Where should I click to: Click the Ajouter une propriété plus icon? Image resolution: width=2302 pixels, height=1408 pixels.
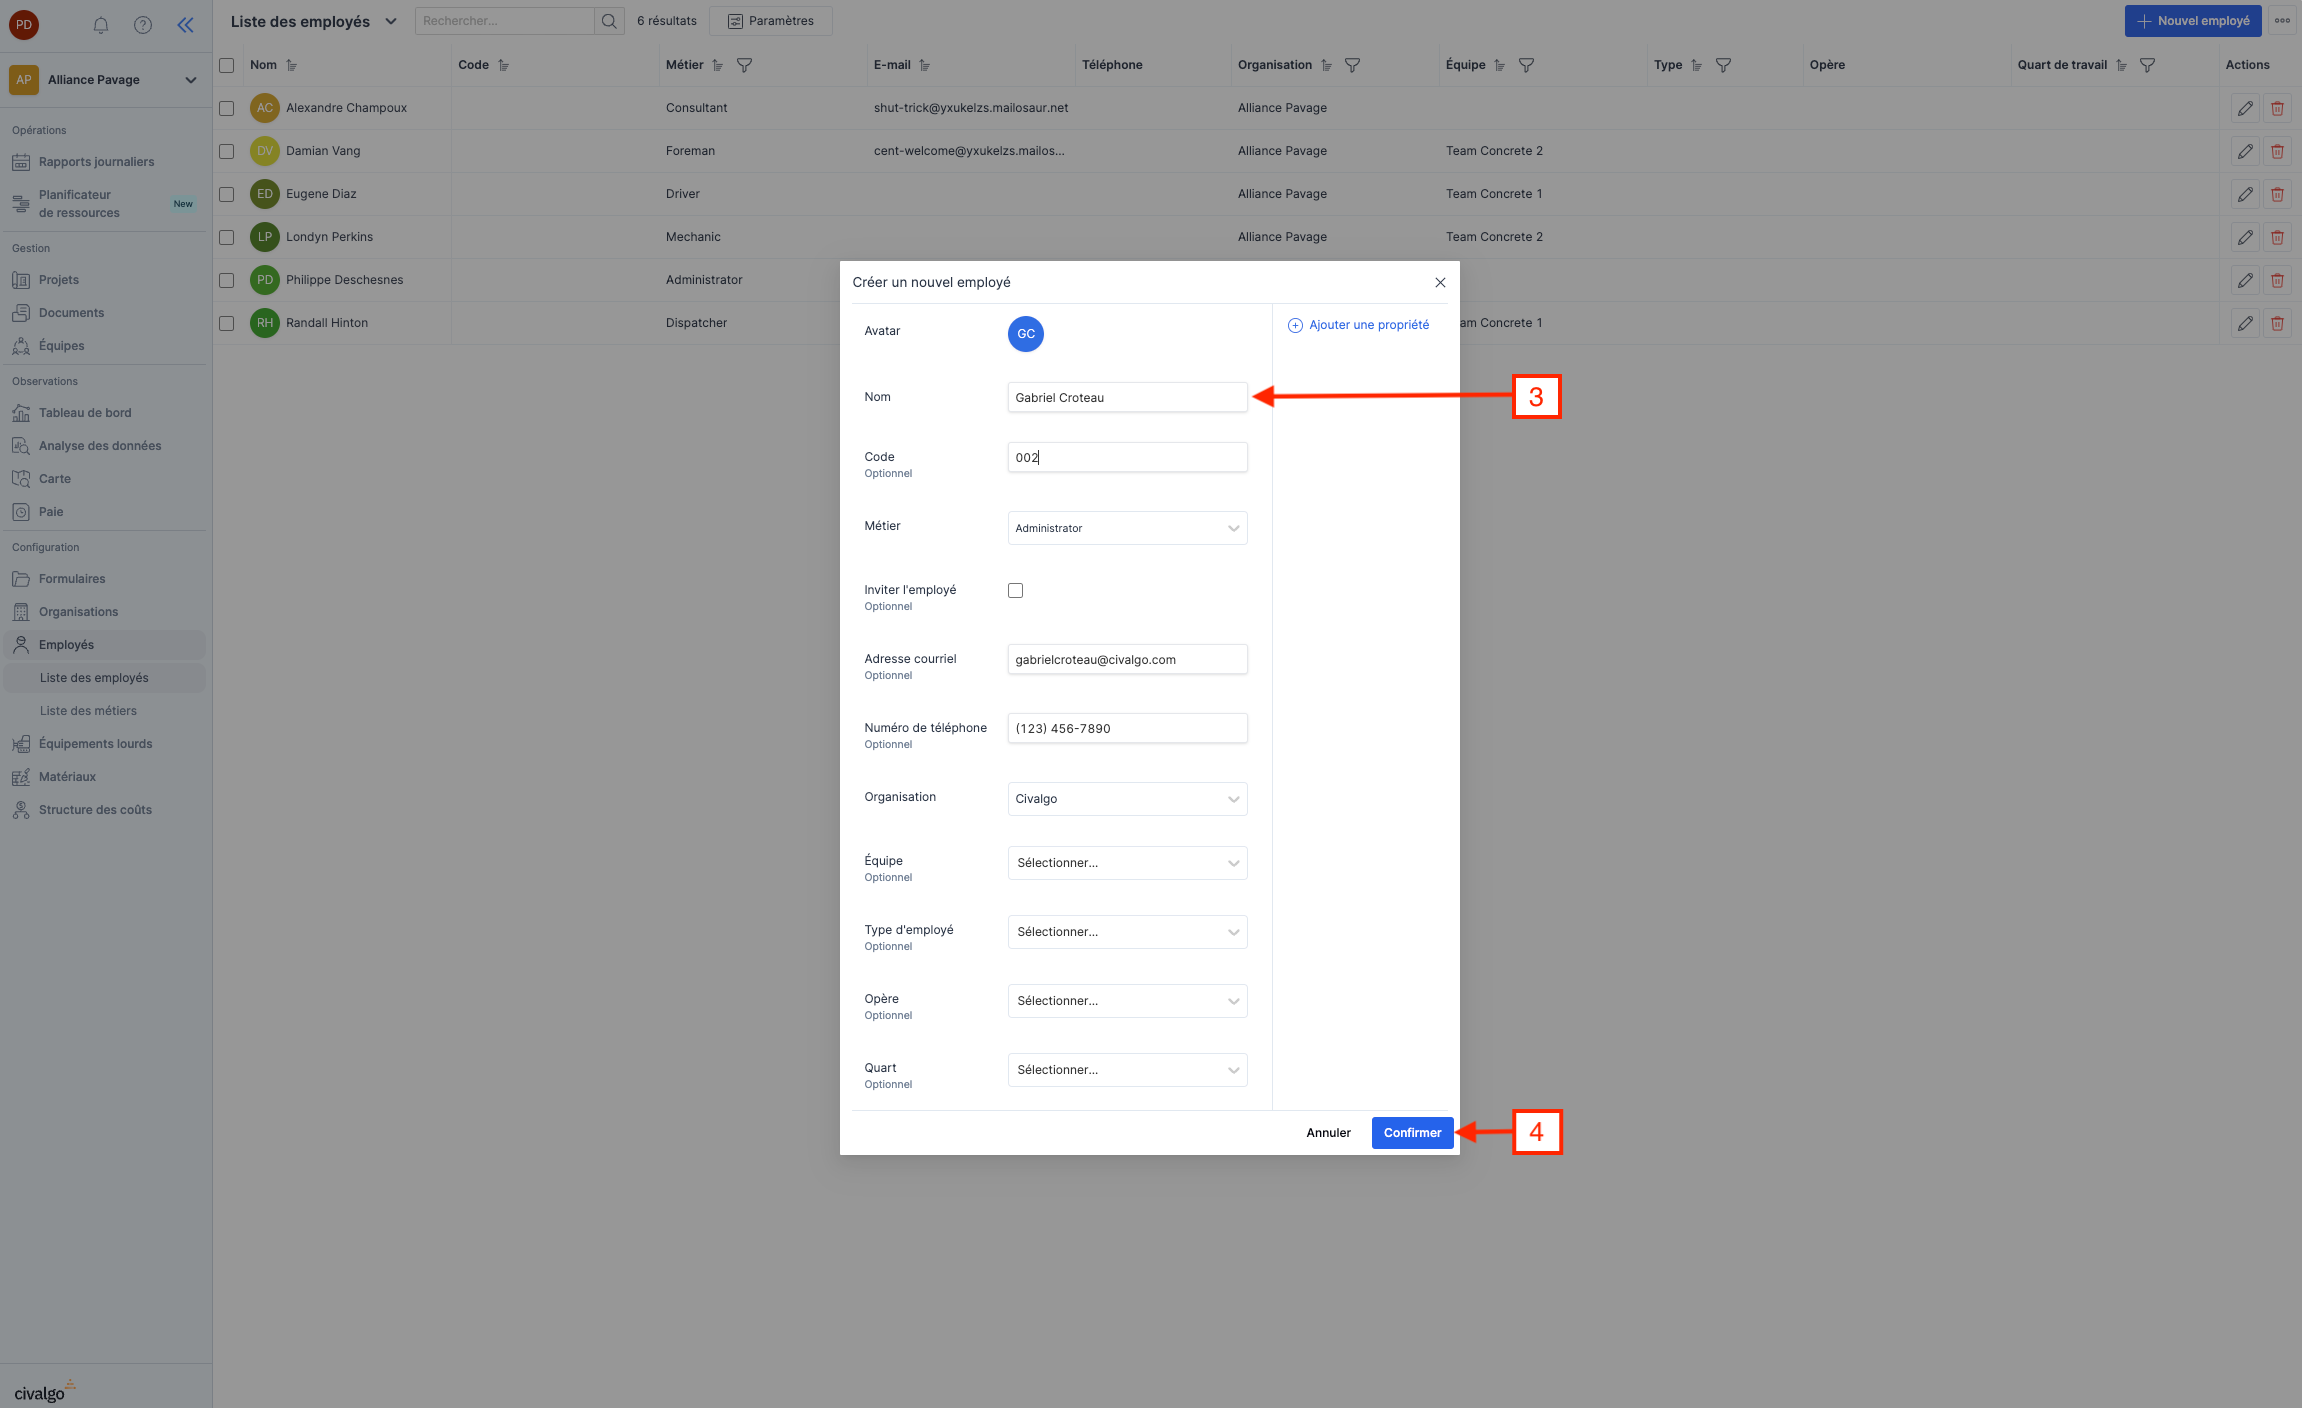coord(1295,325)
